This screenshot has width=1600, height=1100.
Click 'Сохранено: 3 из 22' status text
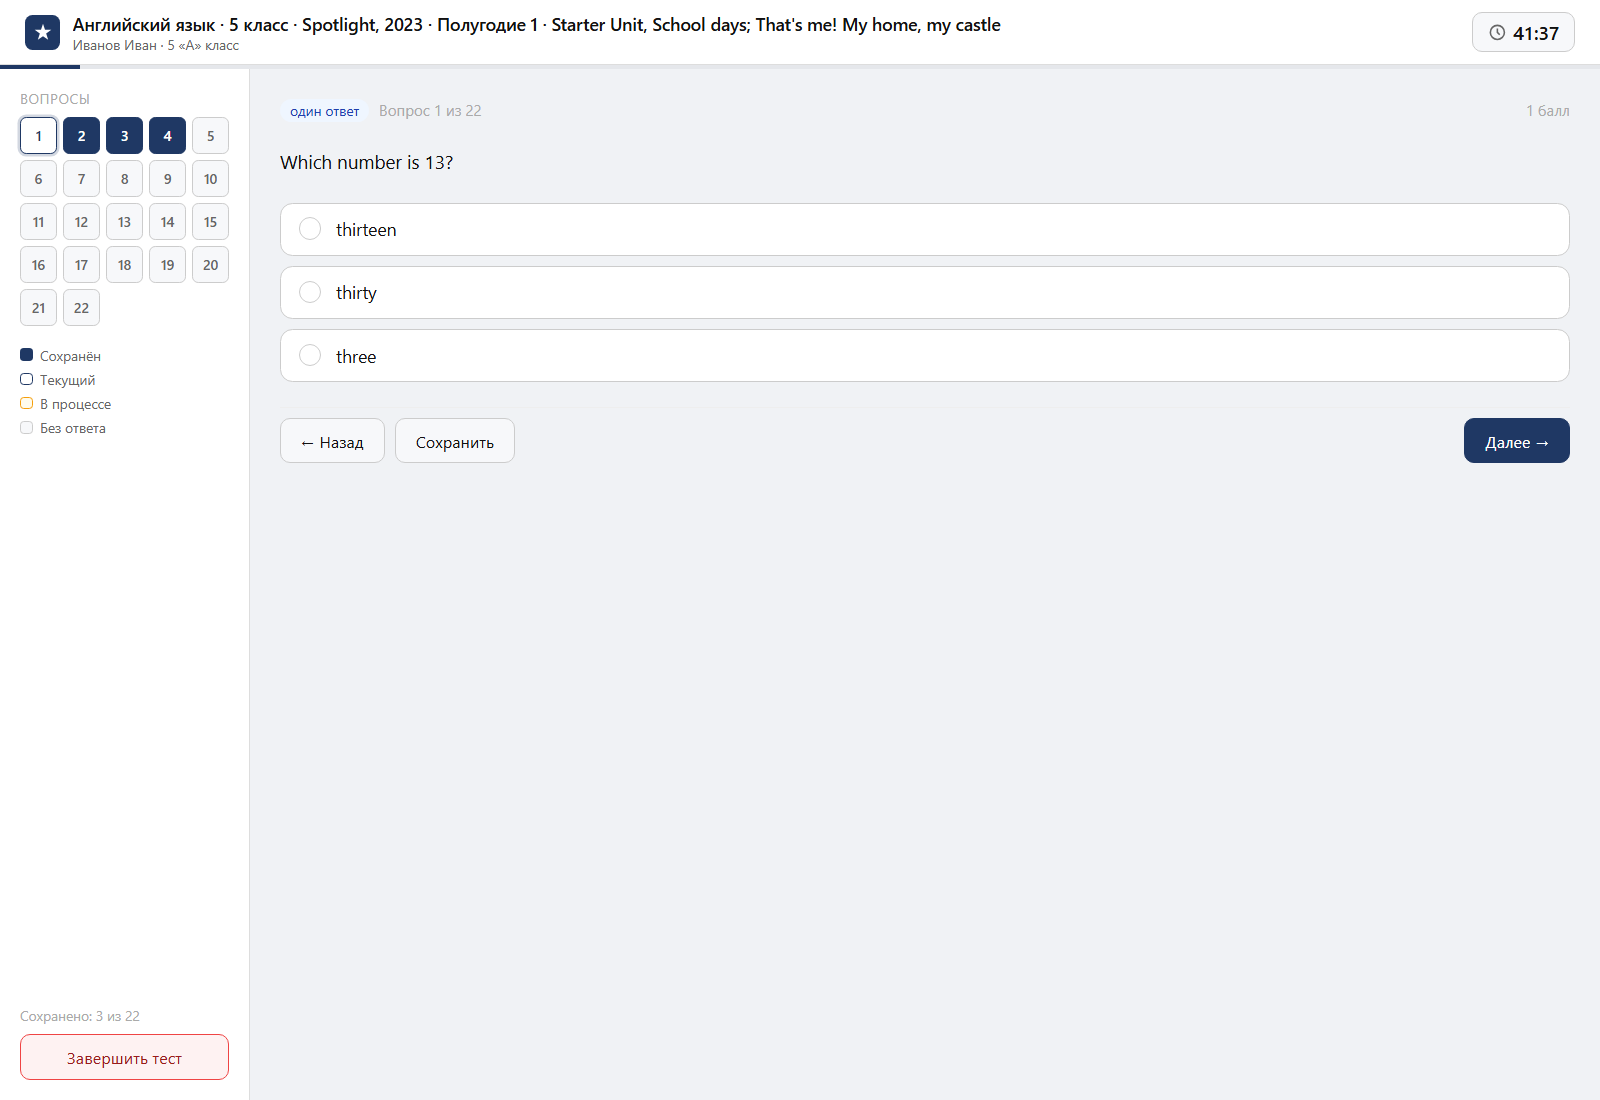(x=80, y=1016)
